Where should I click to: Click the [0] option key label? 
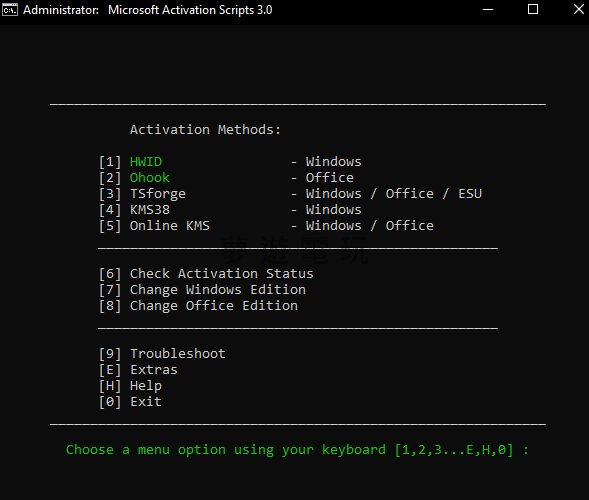110,402
